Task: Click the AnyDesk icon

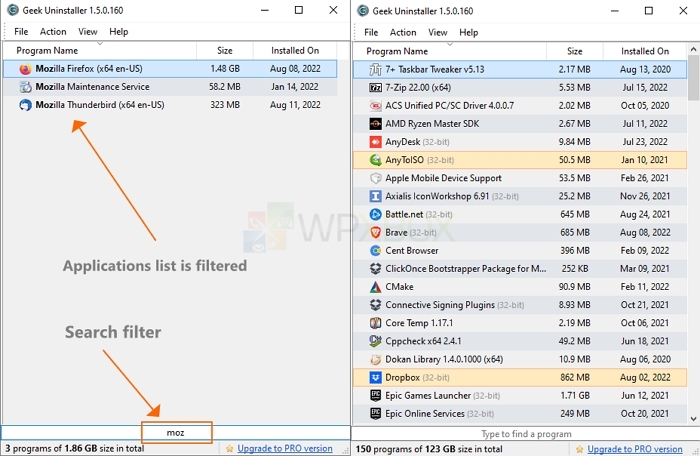Action: point(375,142)
